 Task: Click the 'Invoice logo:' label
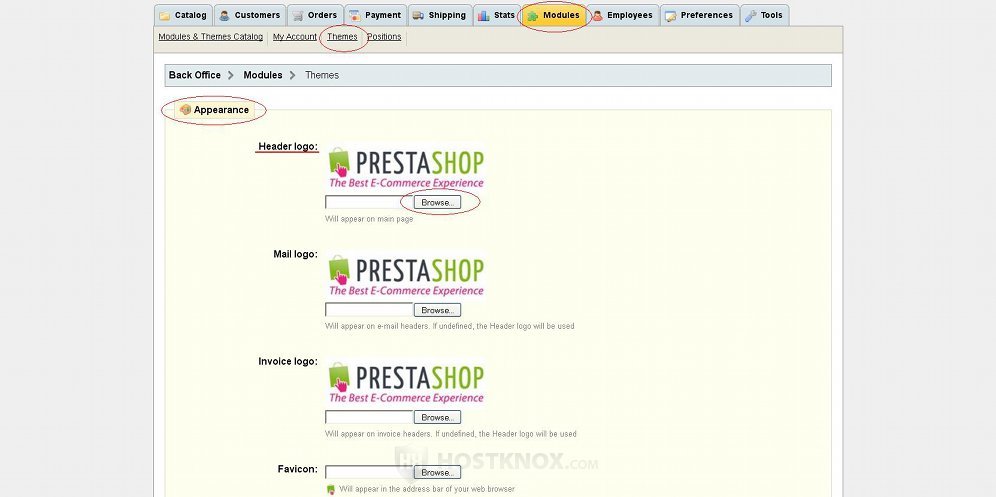tap(288, 361)
